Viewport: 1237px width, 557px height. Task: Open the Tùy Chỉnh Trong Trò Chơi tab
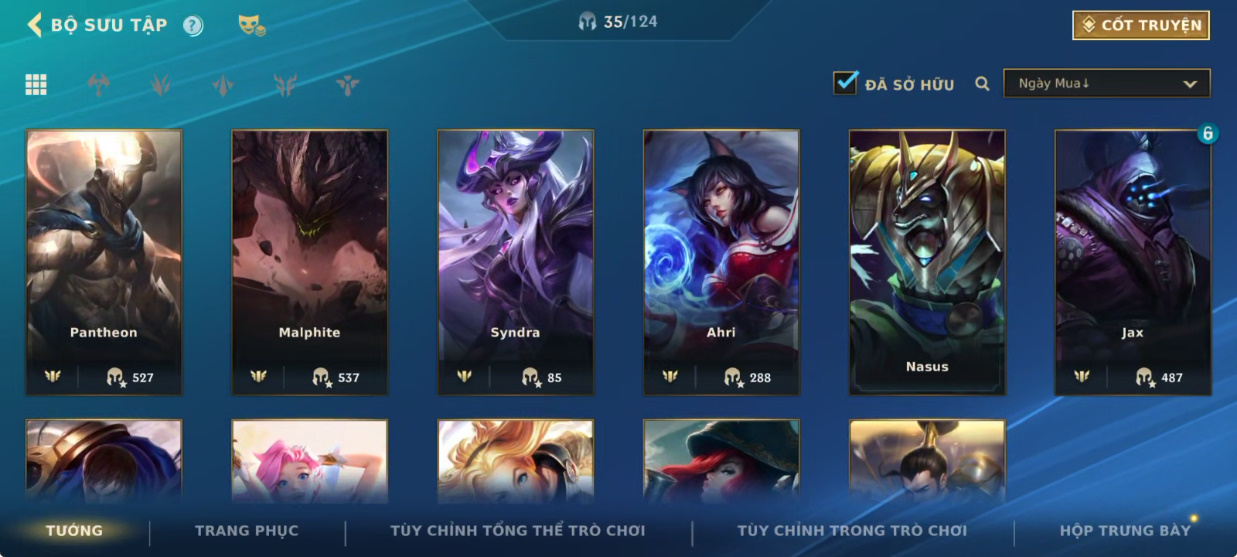(x=852, y=530)
